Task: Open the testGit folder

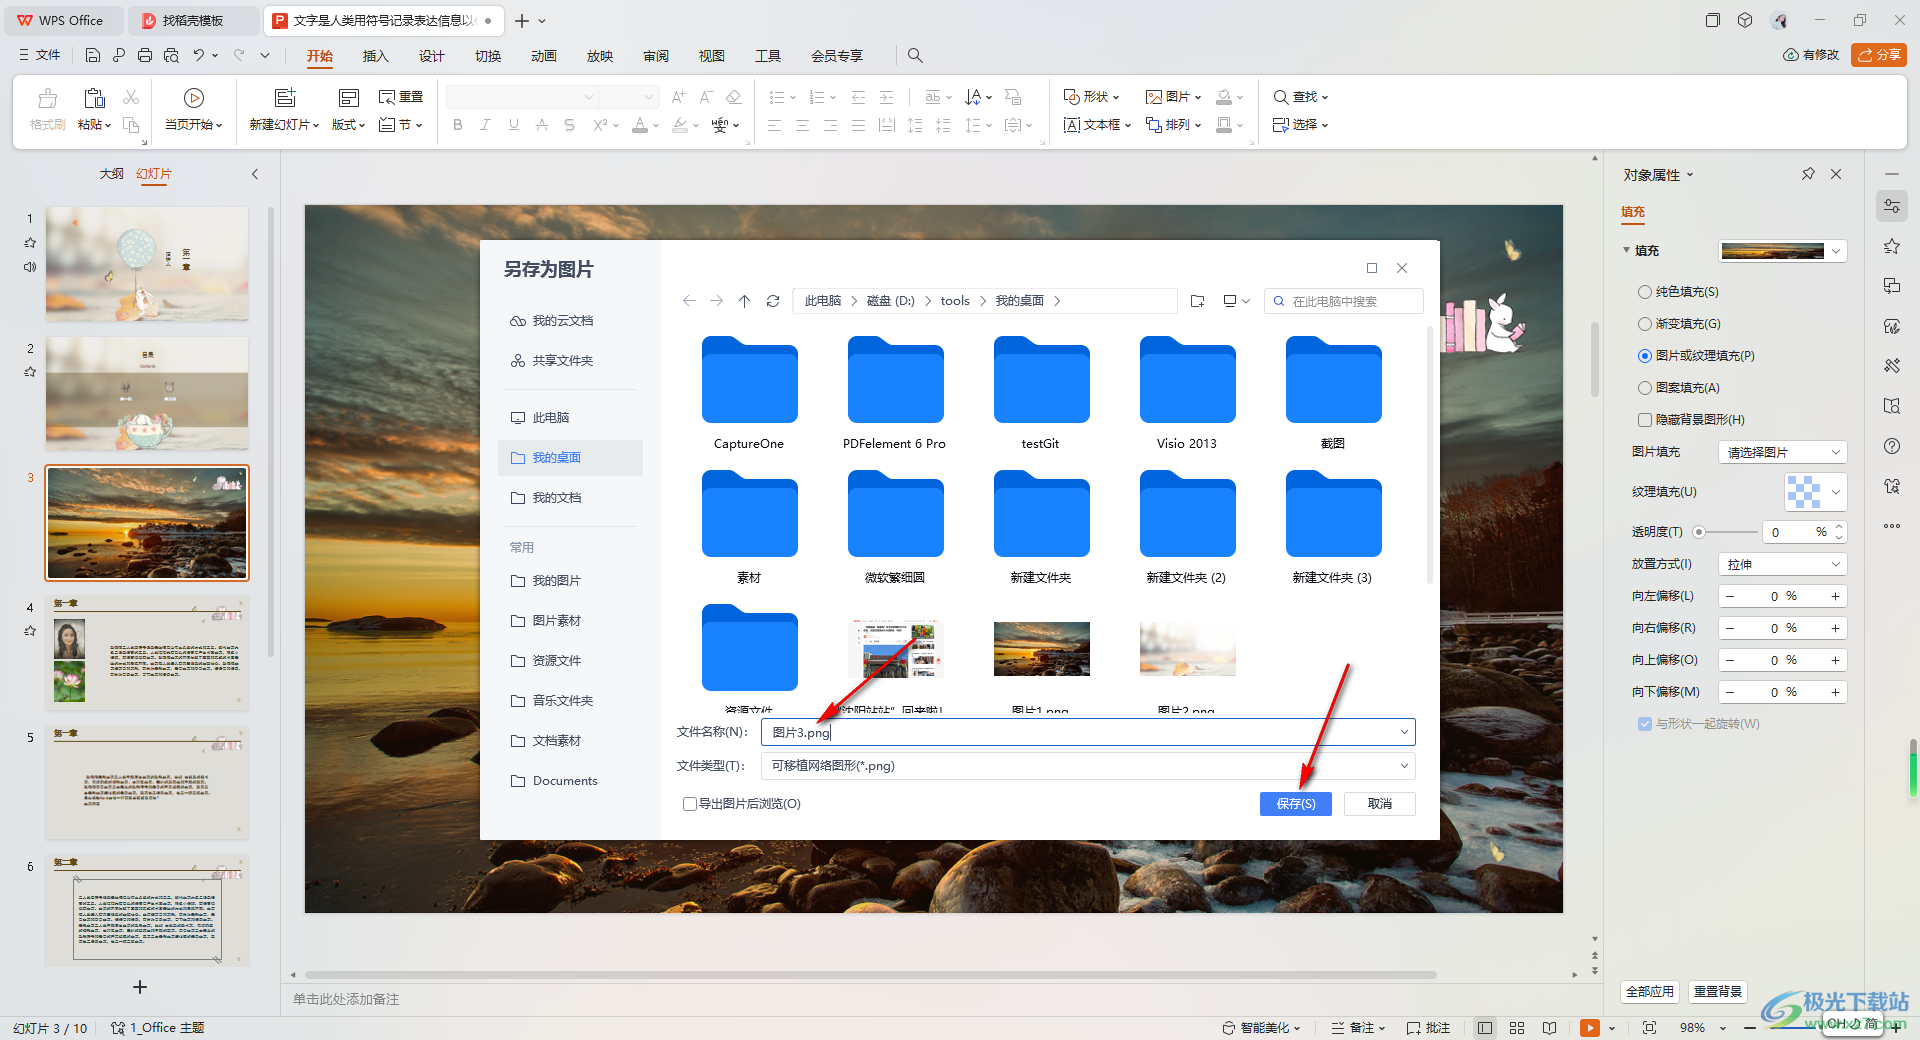Action: coord(1040,394)
